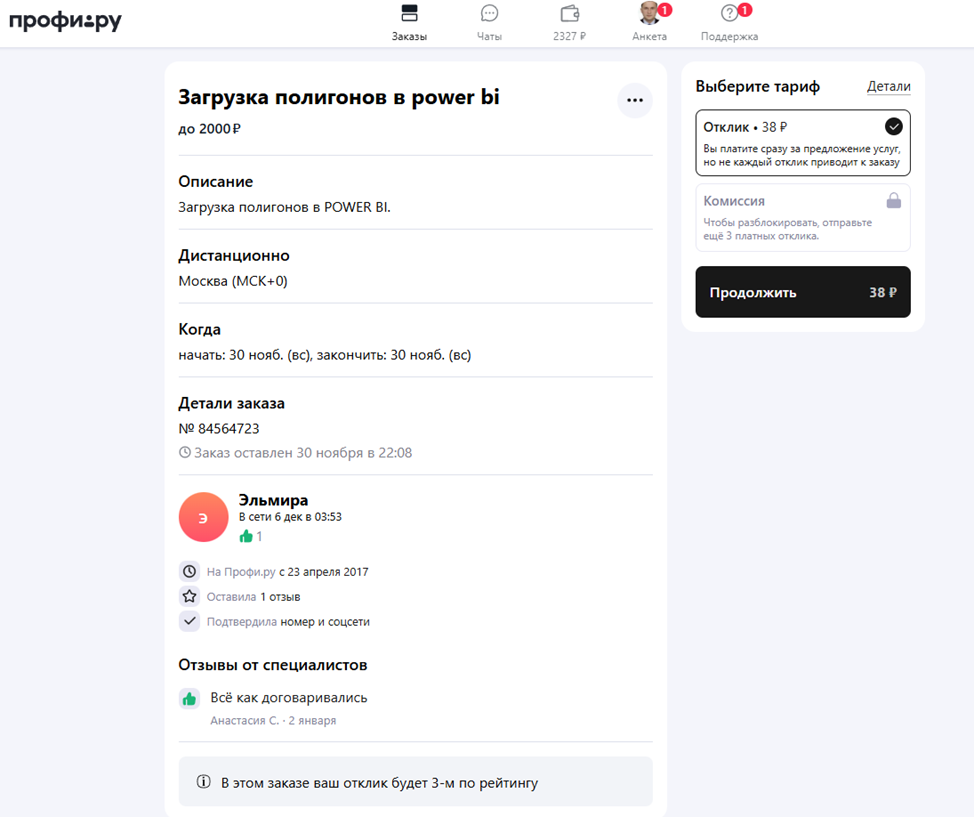The image size is (974, 817).
Task: Click the order number № 84564723
Action: click(219, 429)
